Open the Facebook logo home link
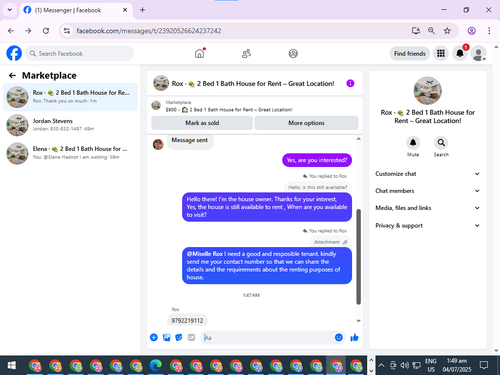Image resolution: width=500 pixels, height=375 pixels. pyautogui.click(x=14, y=53)
